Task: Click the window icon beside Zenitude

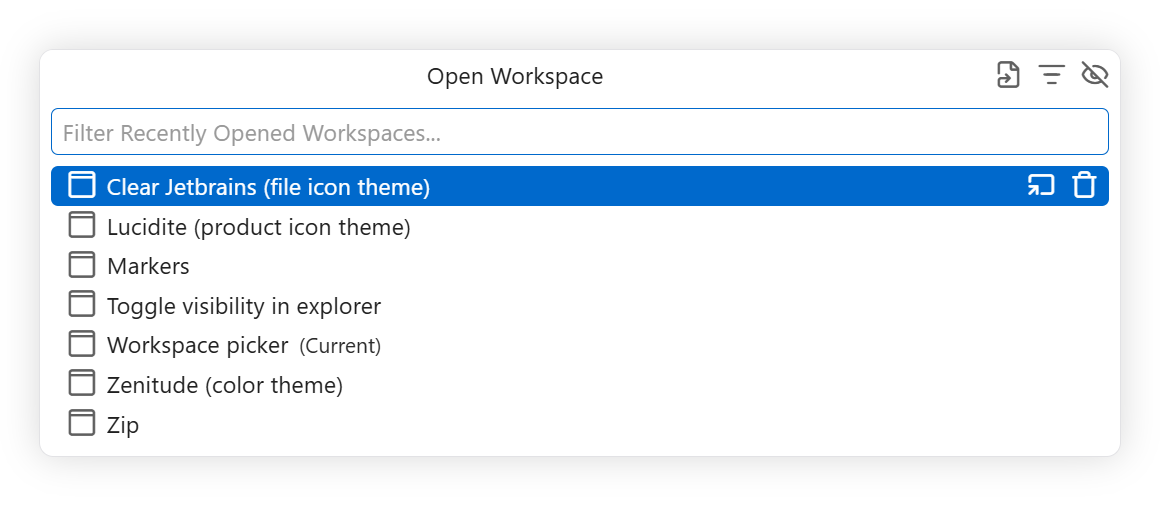Action: 82,383
